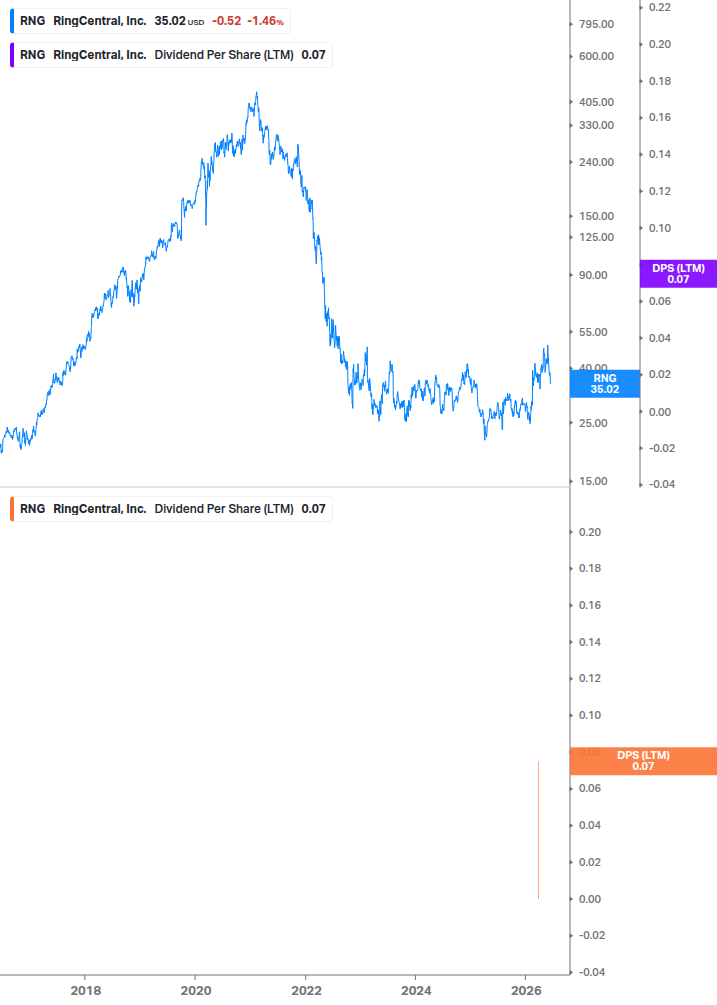Click the 2024 label on the time axis
Image resolution: width=717 pixels, height=1005 pixels.
point(416,991)
